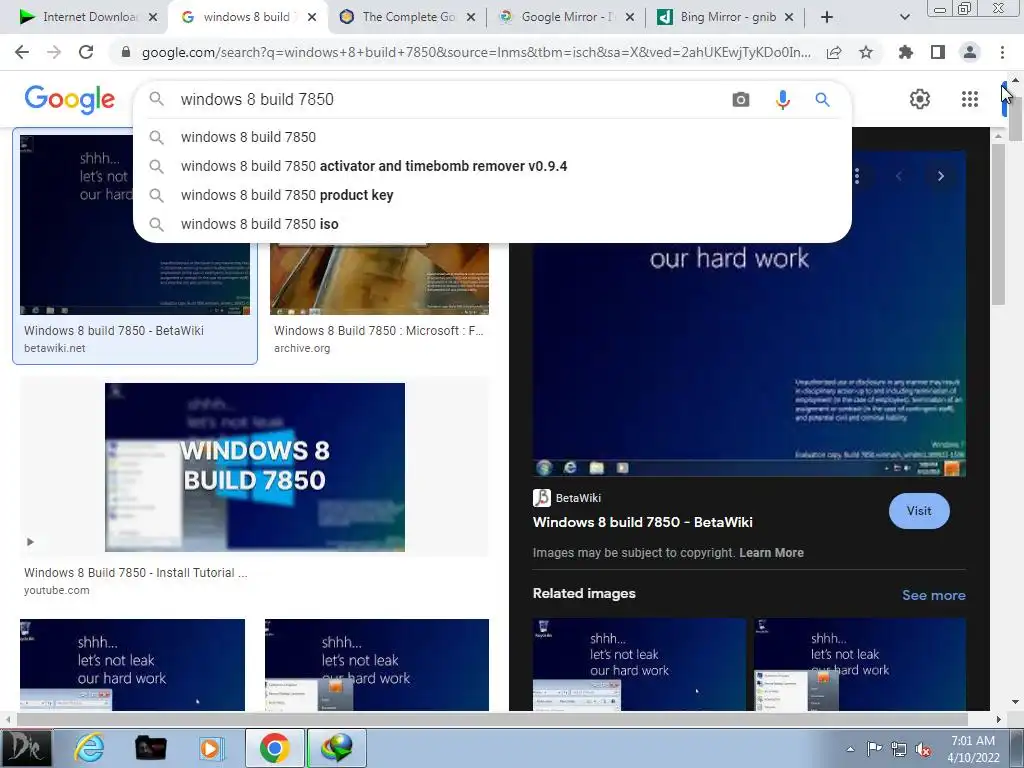Open the black folder taskbar icon

150,748
